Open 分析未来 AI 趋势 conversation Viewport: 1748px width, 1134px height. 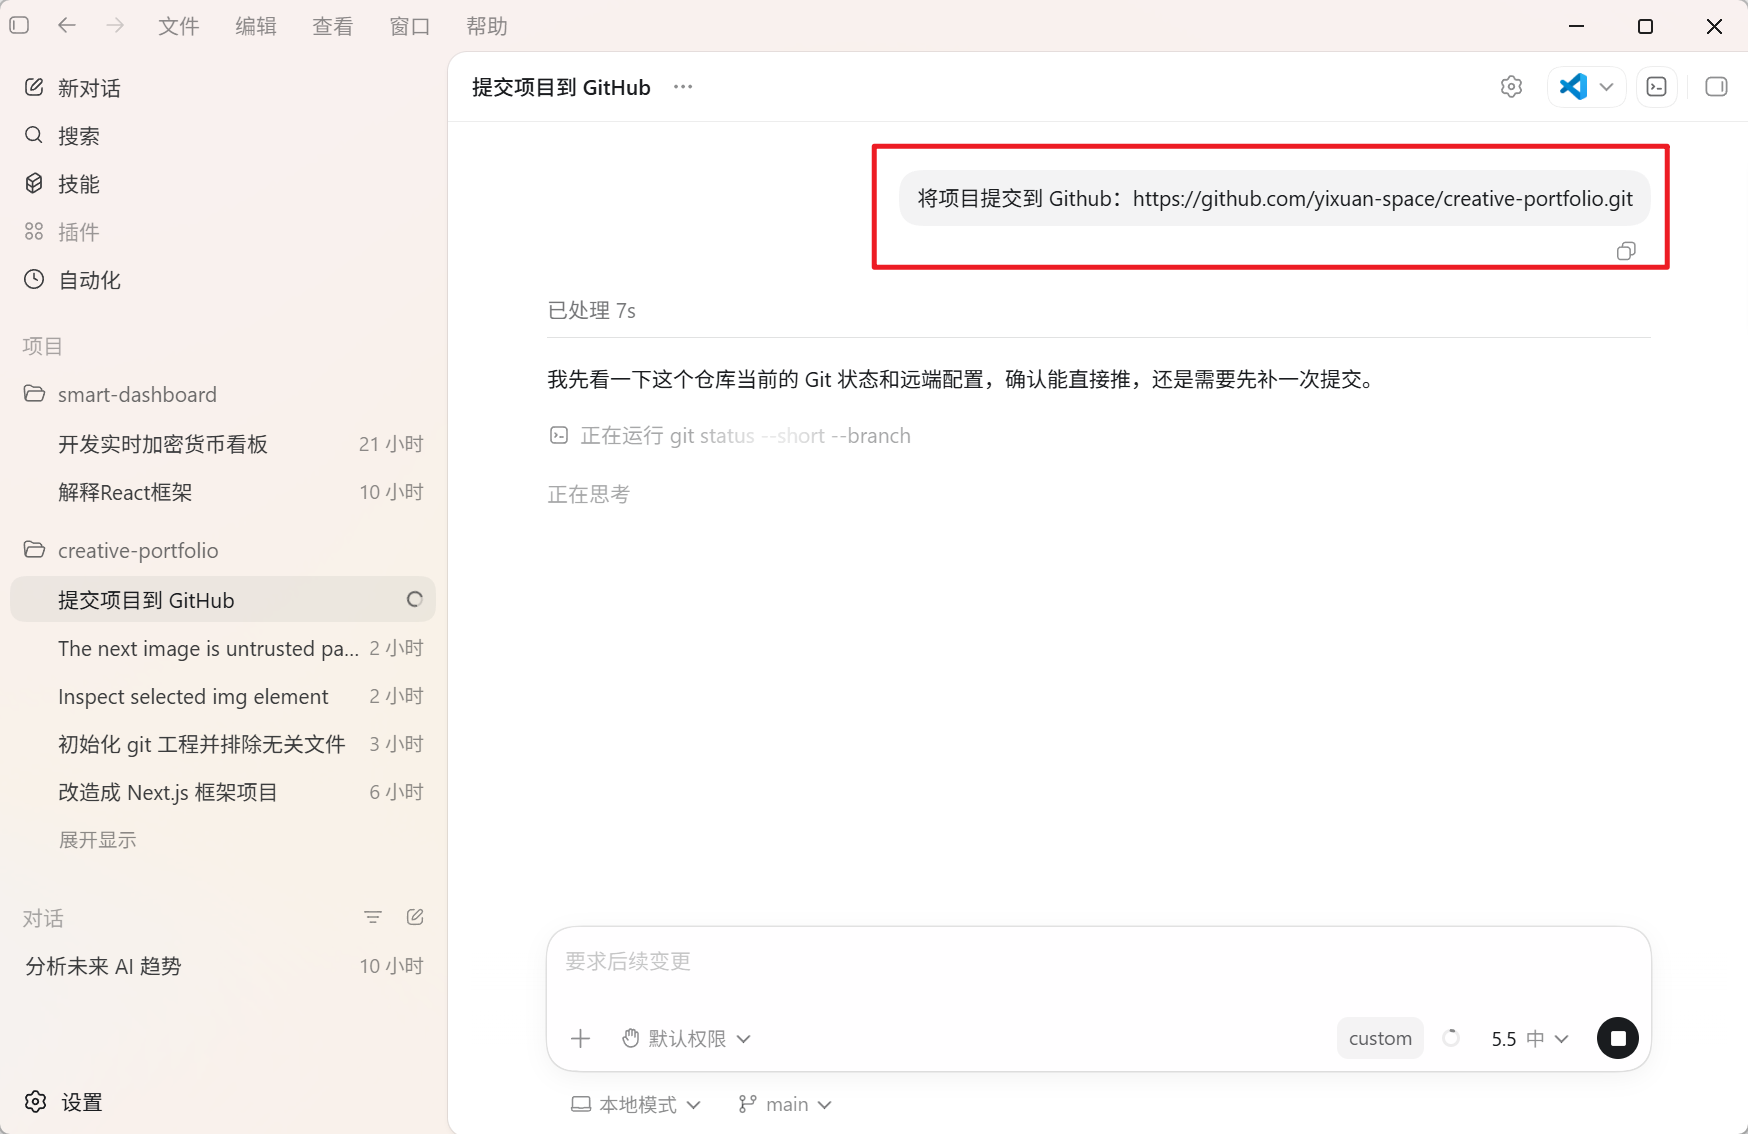pos(223,966)
